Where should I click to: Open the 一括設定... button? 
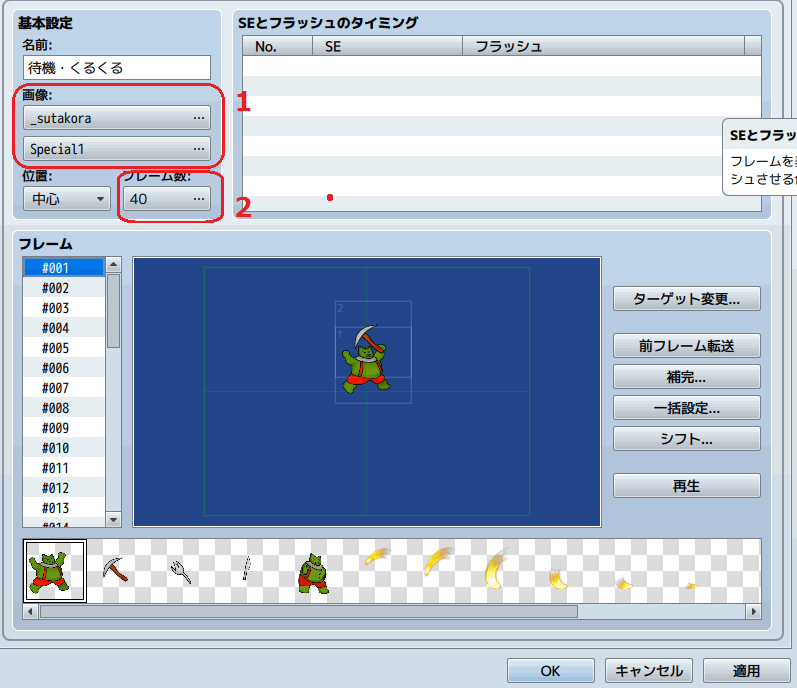(x=687, y=408)
